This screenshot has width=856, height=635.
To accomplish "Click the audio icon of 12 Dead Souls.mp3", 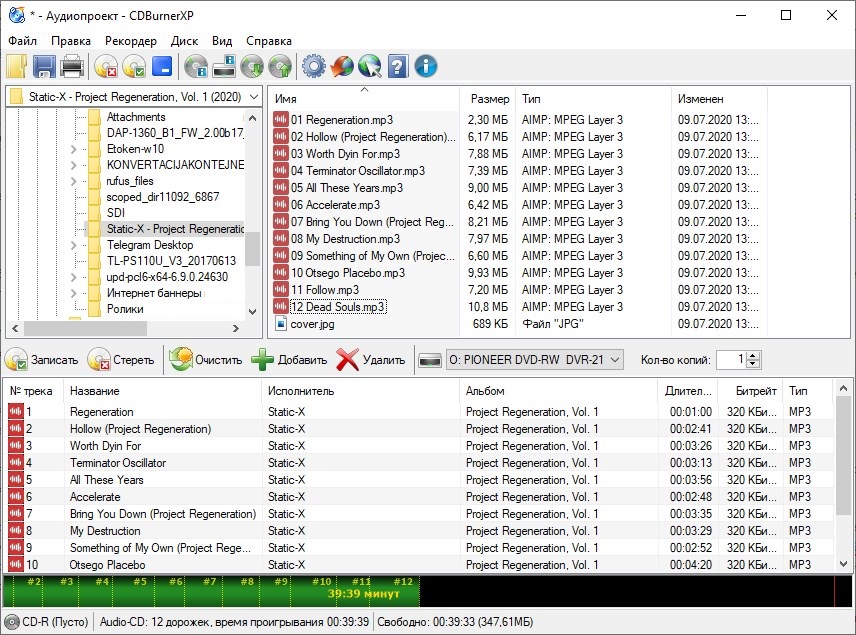I will point(281,306).
